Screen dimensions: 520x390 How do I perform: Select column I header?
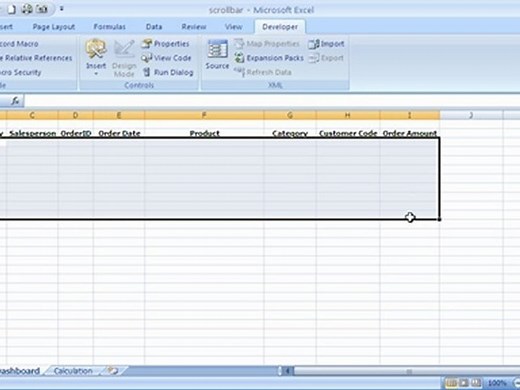coord(410,115)
